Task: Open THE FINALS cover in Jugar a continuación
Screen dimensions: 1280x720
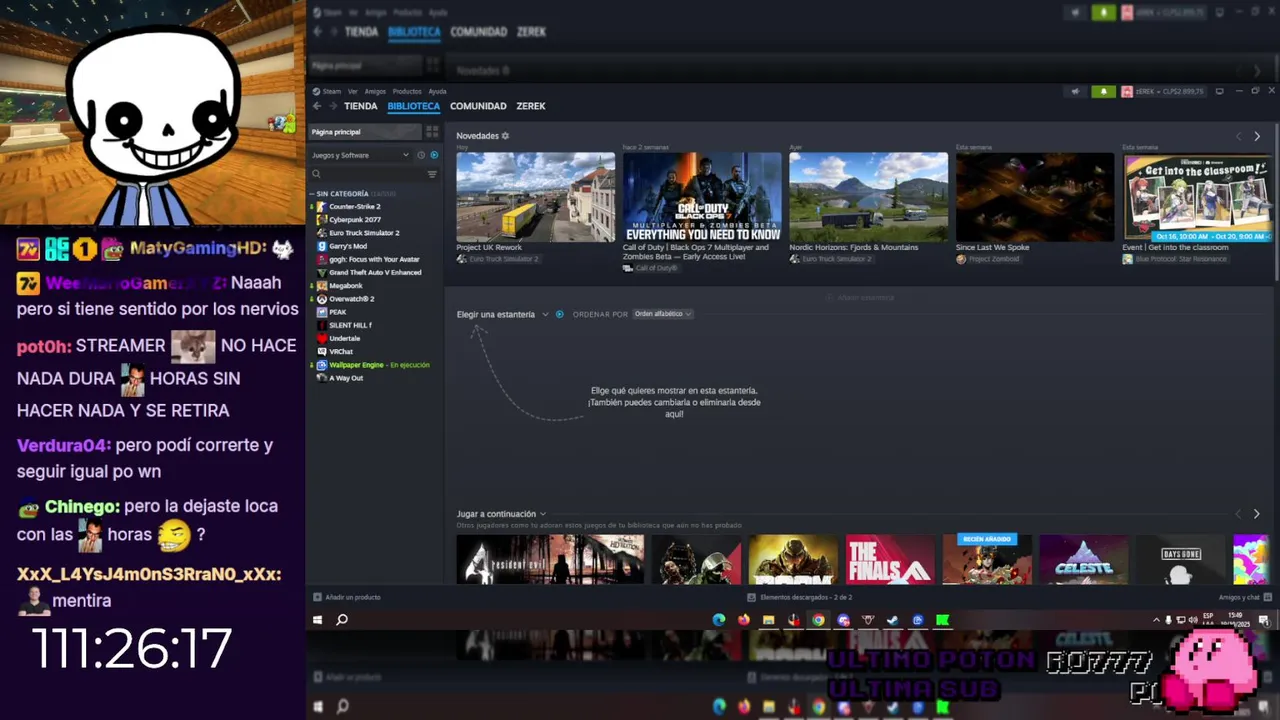Action: (890, 559)
